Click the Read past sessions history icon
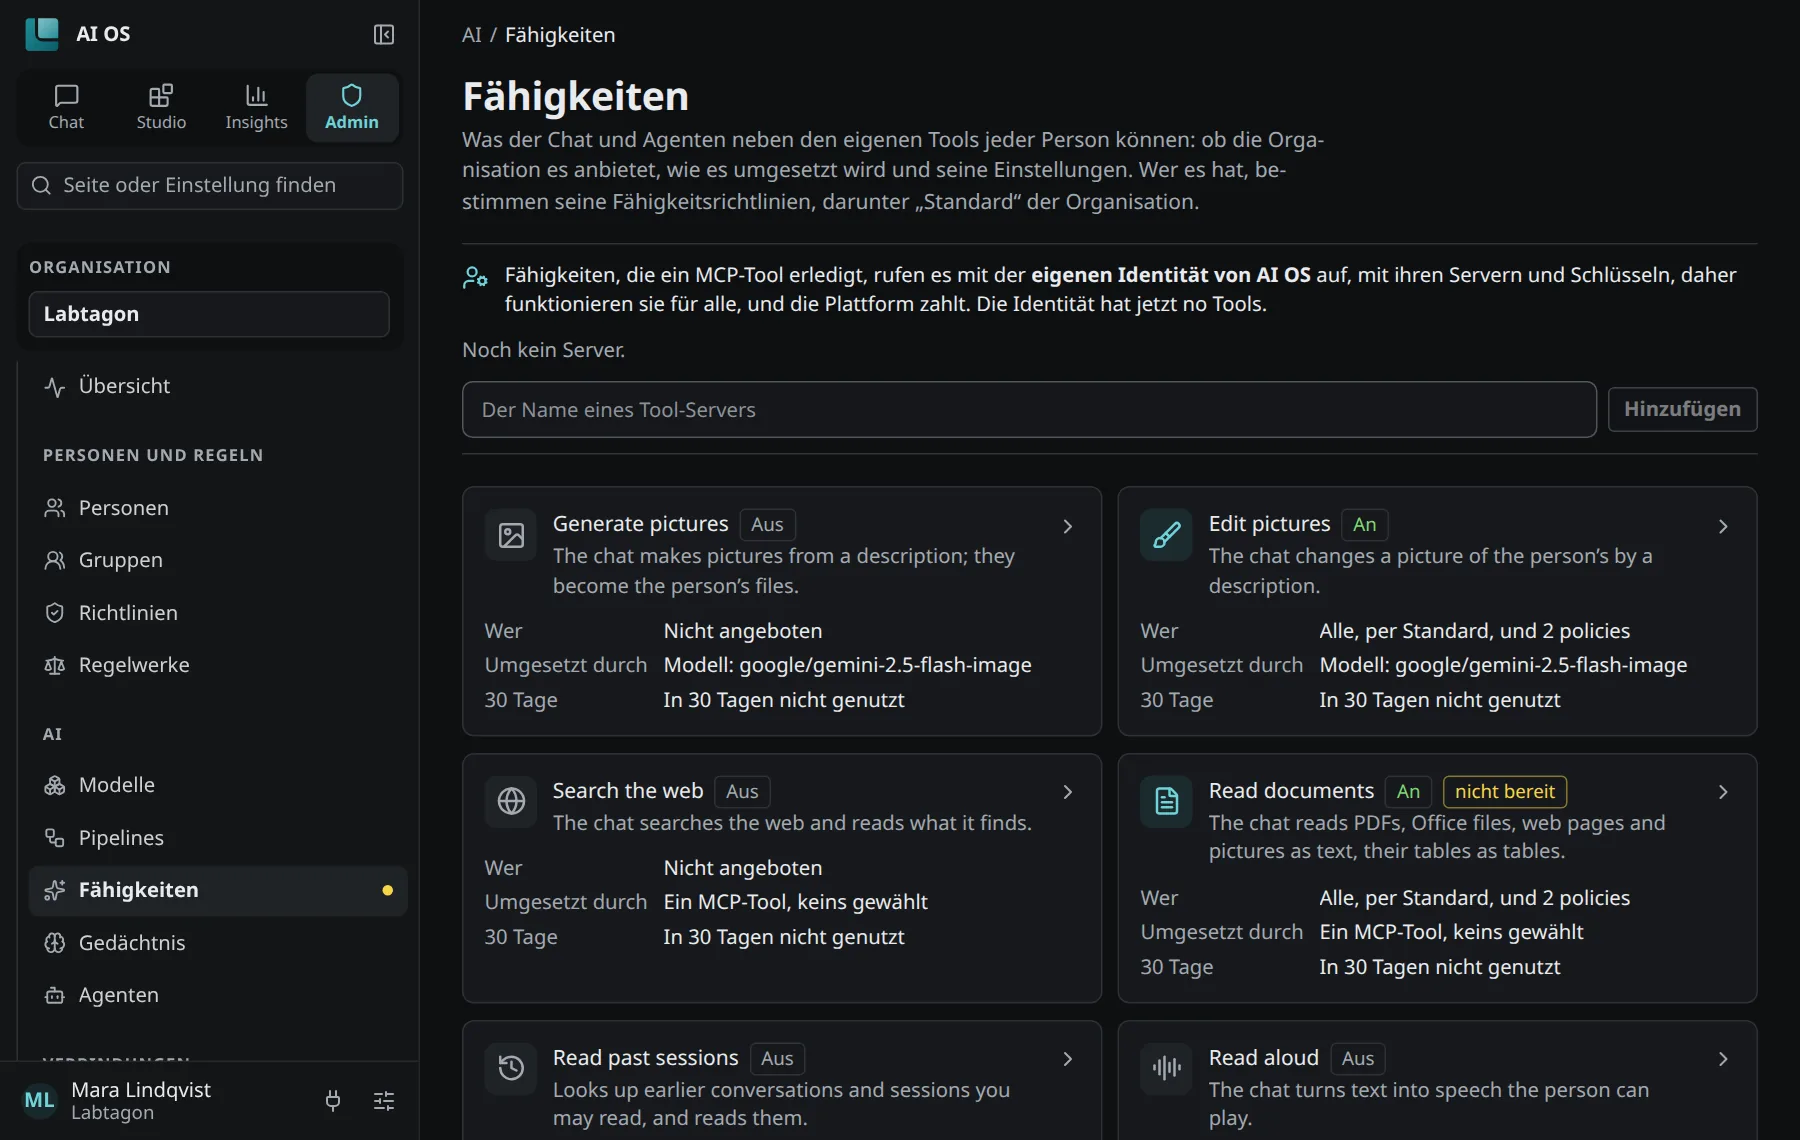The image size is (1800, 1140). (511, 1069)
